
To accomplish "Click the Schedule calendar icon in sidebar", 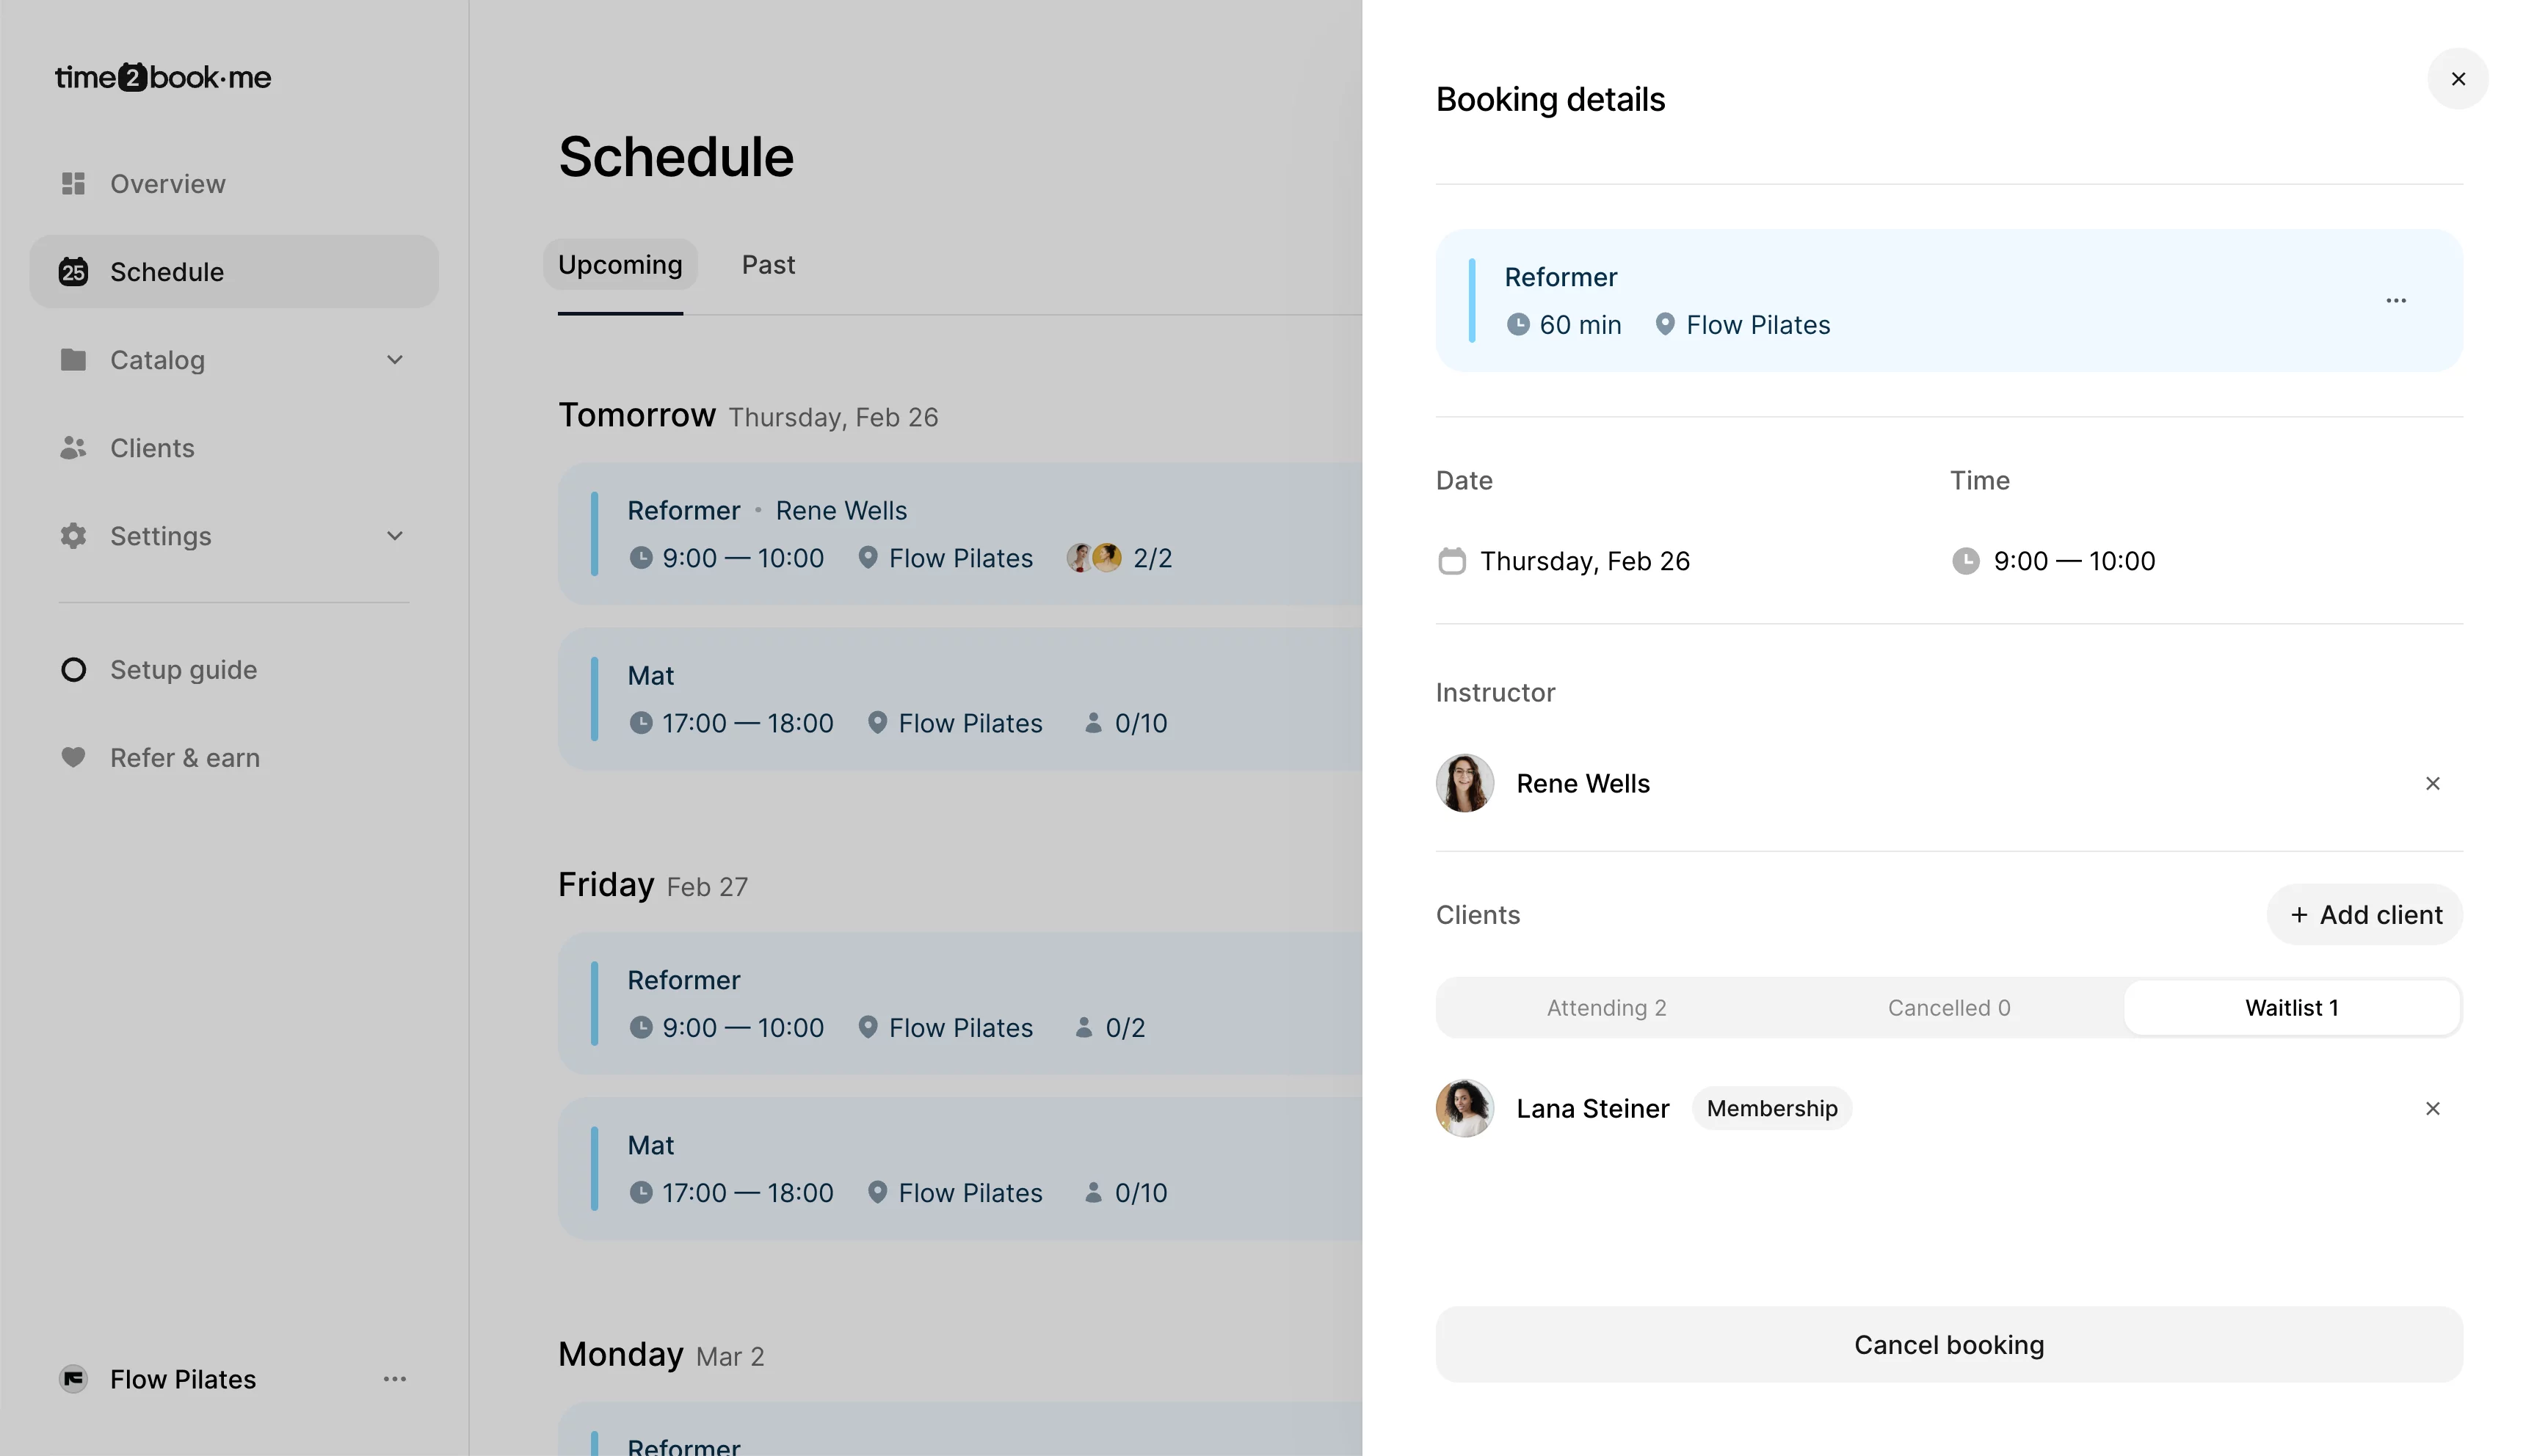I will pos(73,272).
